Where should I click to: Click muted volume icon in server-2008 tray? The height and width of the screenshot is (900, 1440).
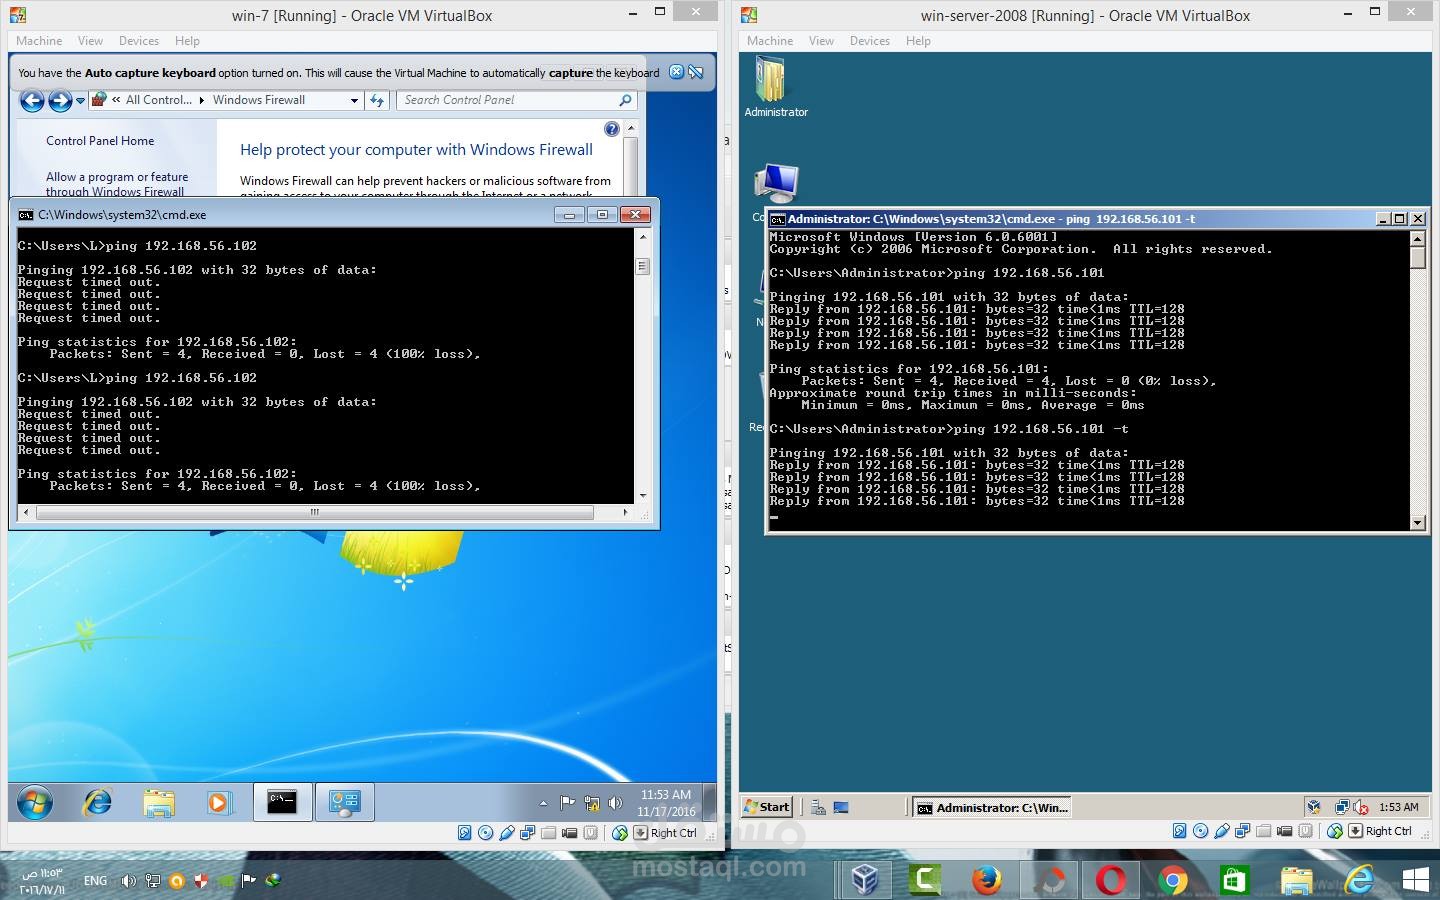click(1360, 807)
